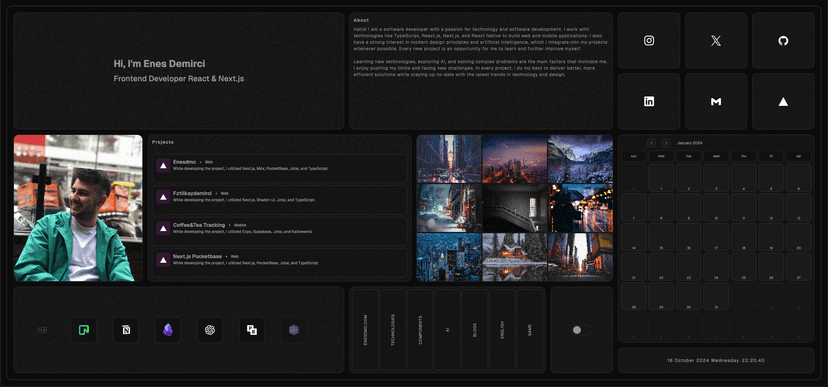The image size is (828, 387).
Task: Open the Medium profile icon
Action: coord(716,101)
